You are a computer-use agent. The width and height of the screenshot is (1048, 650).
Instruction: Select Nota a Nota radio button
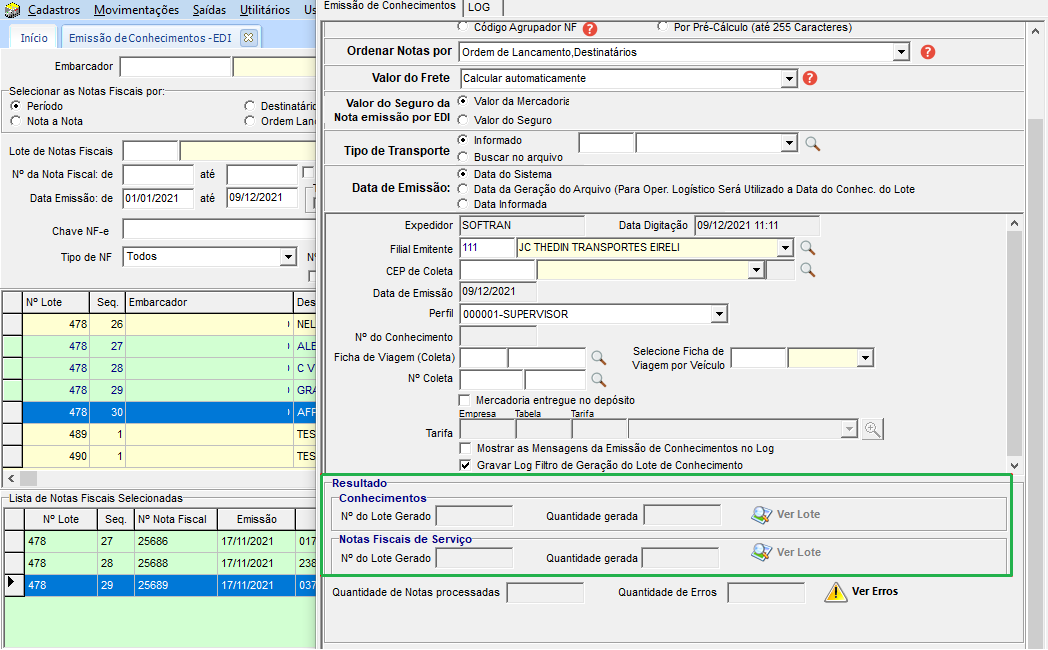pos(15,121)
